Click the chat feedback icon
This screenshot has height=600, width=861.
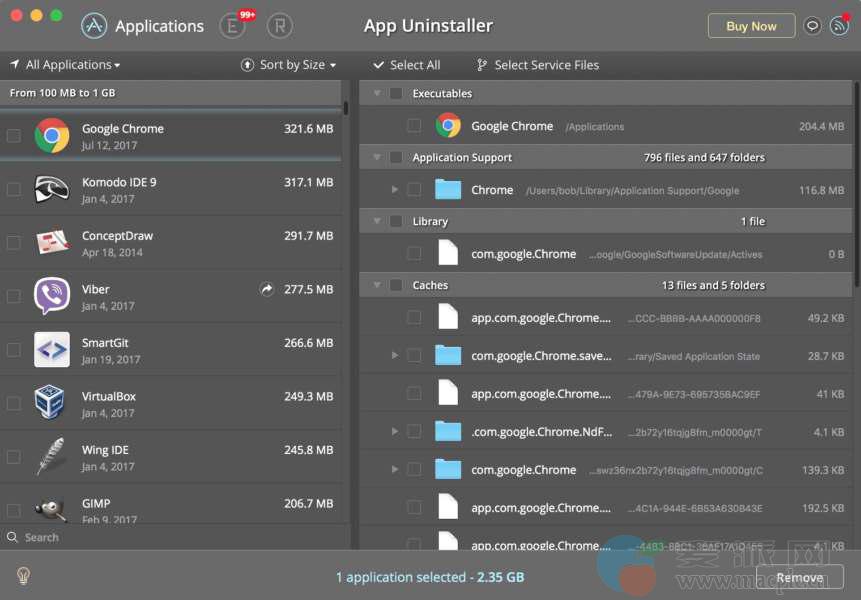coord(812,26)
